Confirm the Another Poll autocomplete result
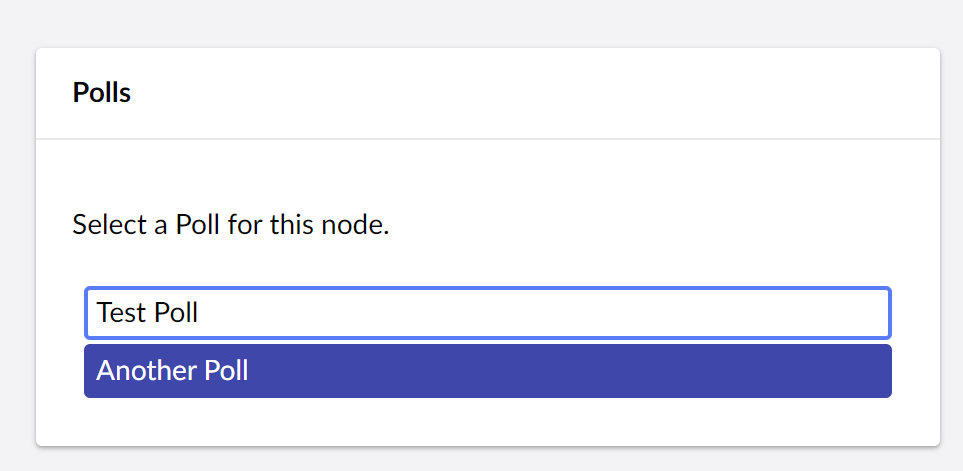The image size is (963, 471). coord(487,371)
